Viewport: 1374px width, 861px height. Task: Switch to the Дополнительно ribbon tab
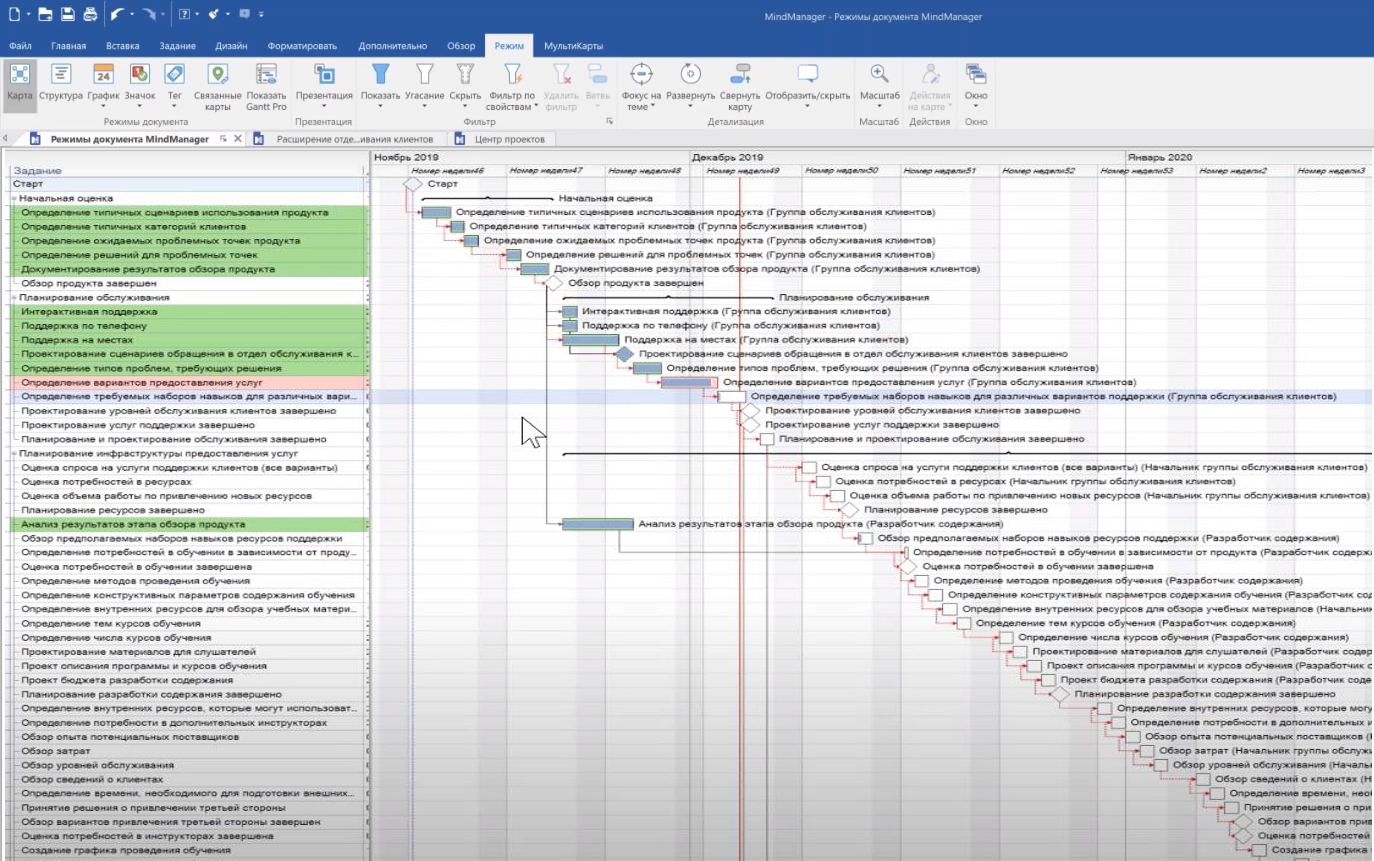tap(393, 46)
